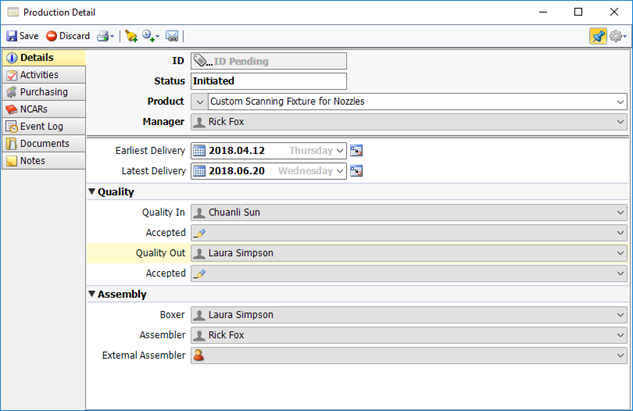633x411 pixels.
Task: Toggle the pin window icon
Action: [598, 36]
